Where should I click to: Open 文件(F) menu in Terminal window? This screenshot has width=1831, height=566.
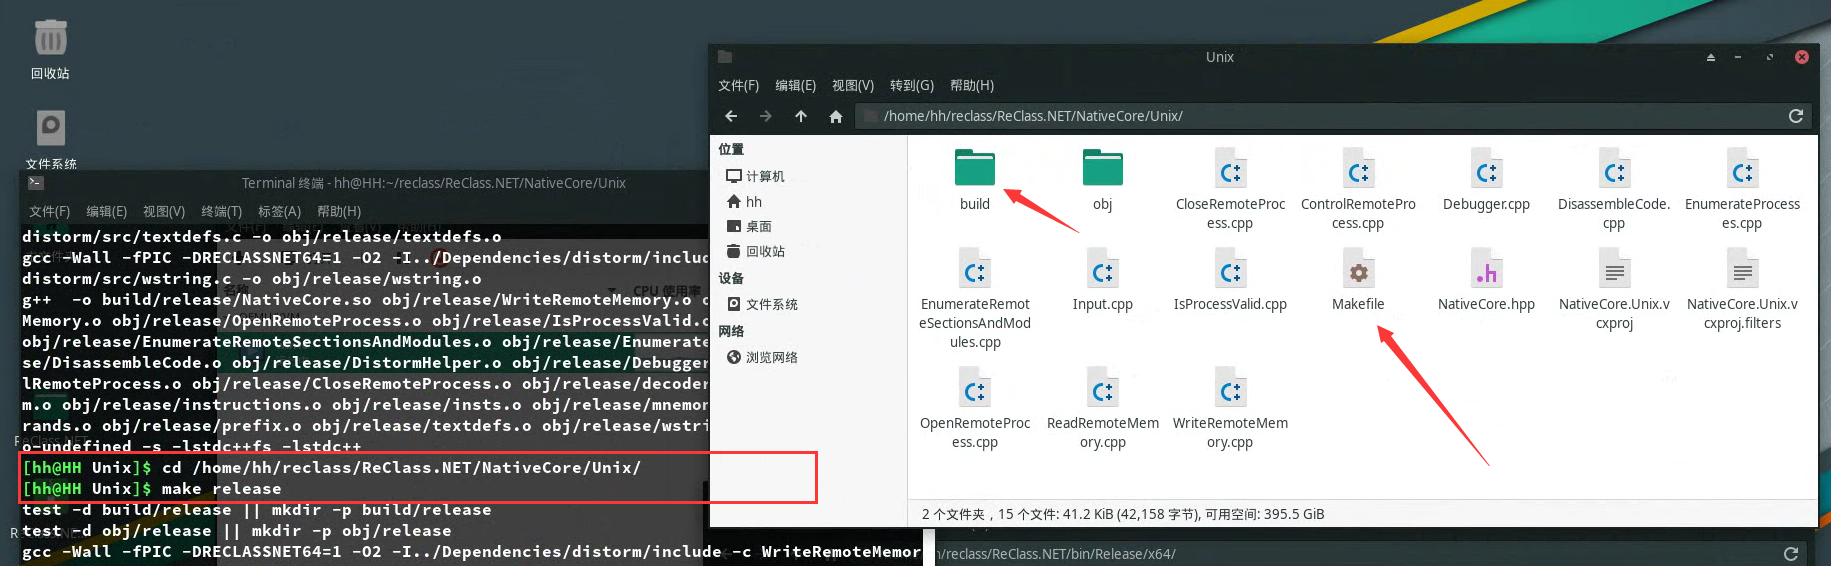49,212
